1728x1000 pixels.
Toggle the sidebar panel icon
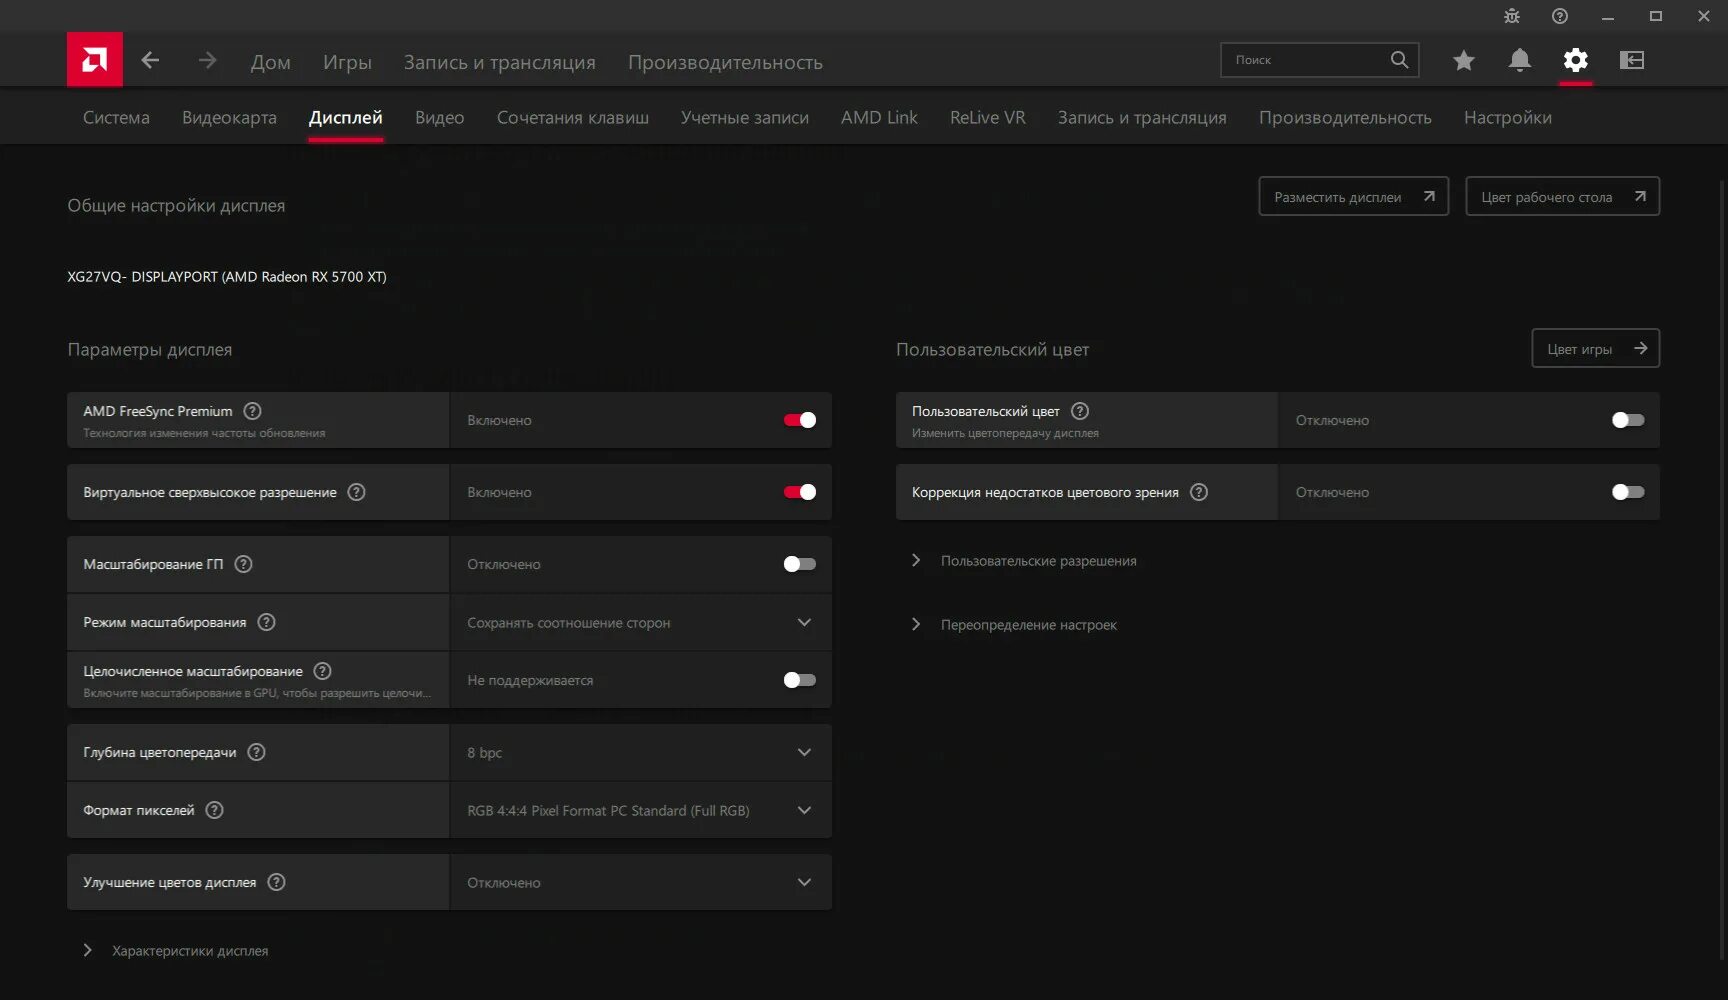[1631, 60]
